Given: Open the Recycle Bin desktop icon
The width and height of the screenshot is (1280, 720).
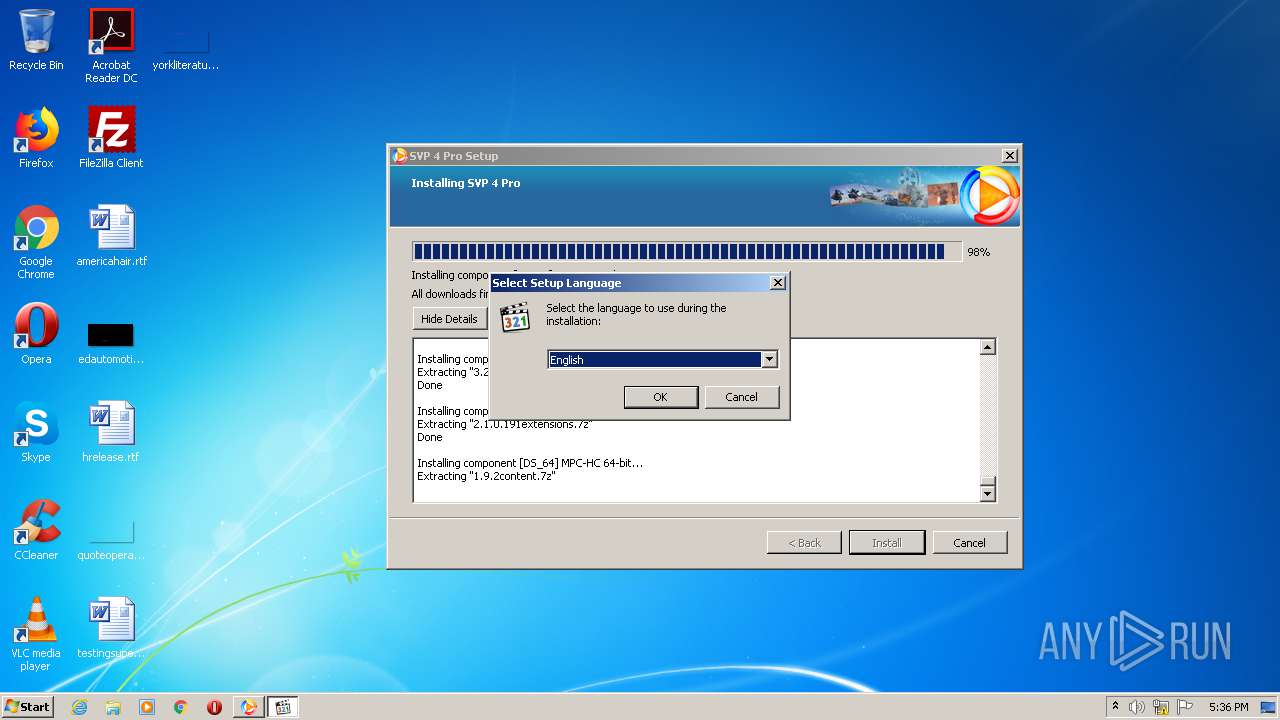Looking at the screenshot, I should 36,40.
